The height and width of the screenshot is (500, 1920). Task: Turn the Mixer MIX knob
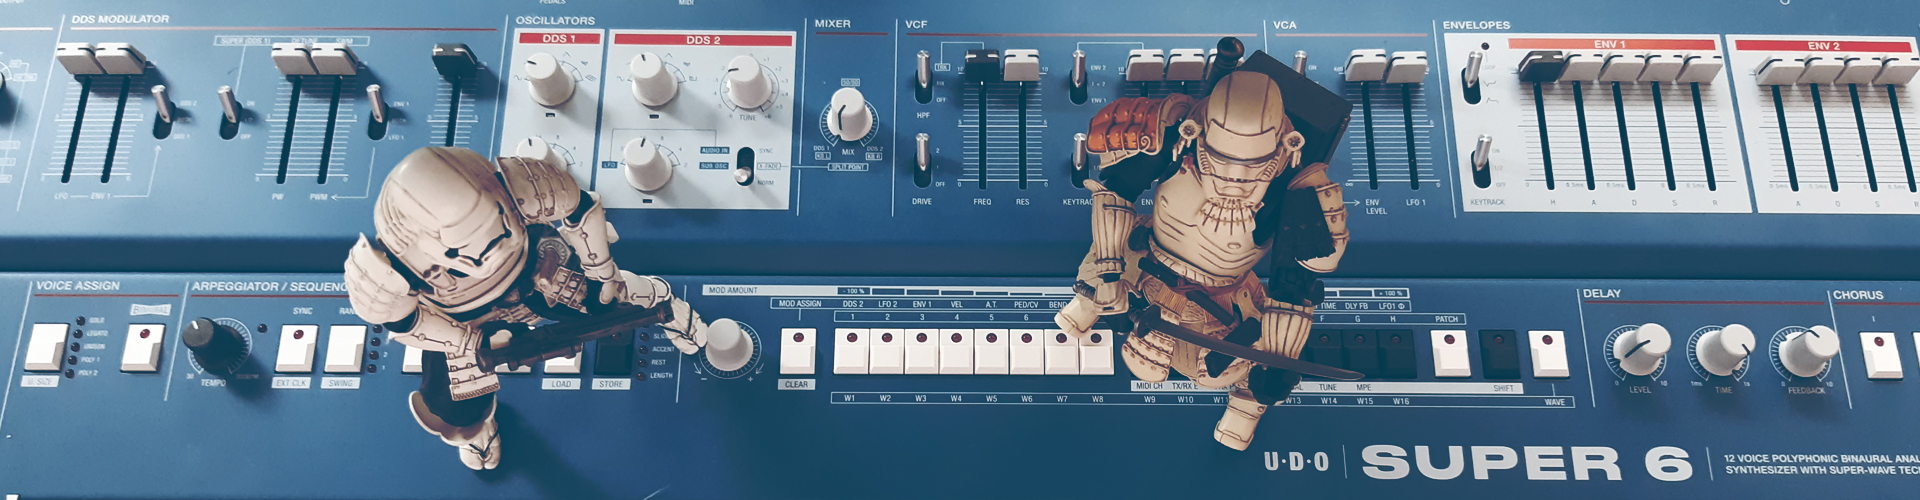(848, 113)
